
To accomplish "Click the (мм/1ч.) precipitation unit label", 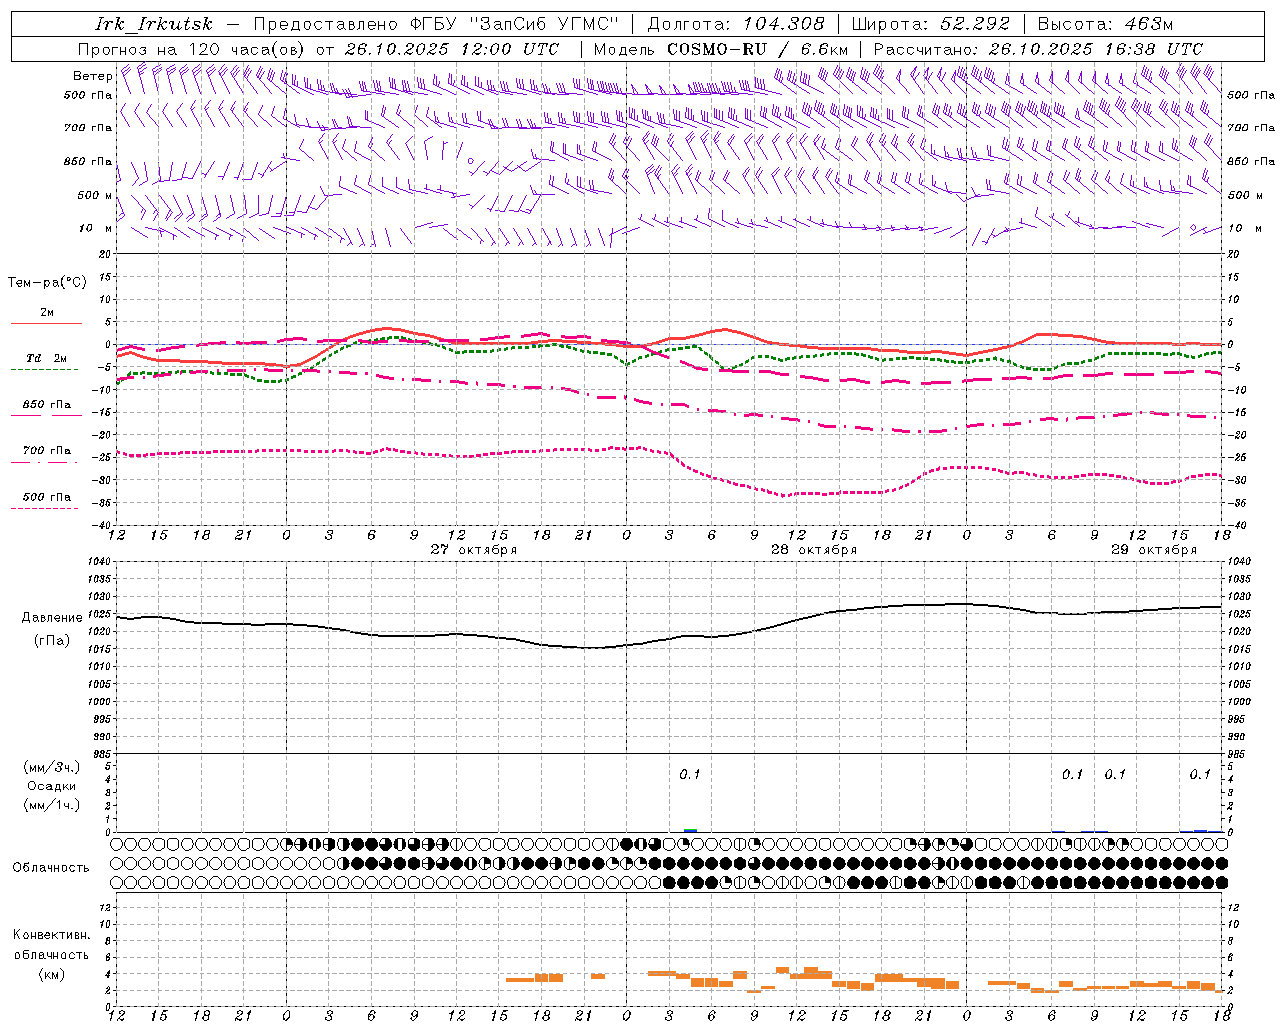I will (51, 805).
